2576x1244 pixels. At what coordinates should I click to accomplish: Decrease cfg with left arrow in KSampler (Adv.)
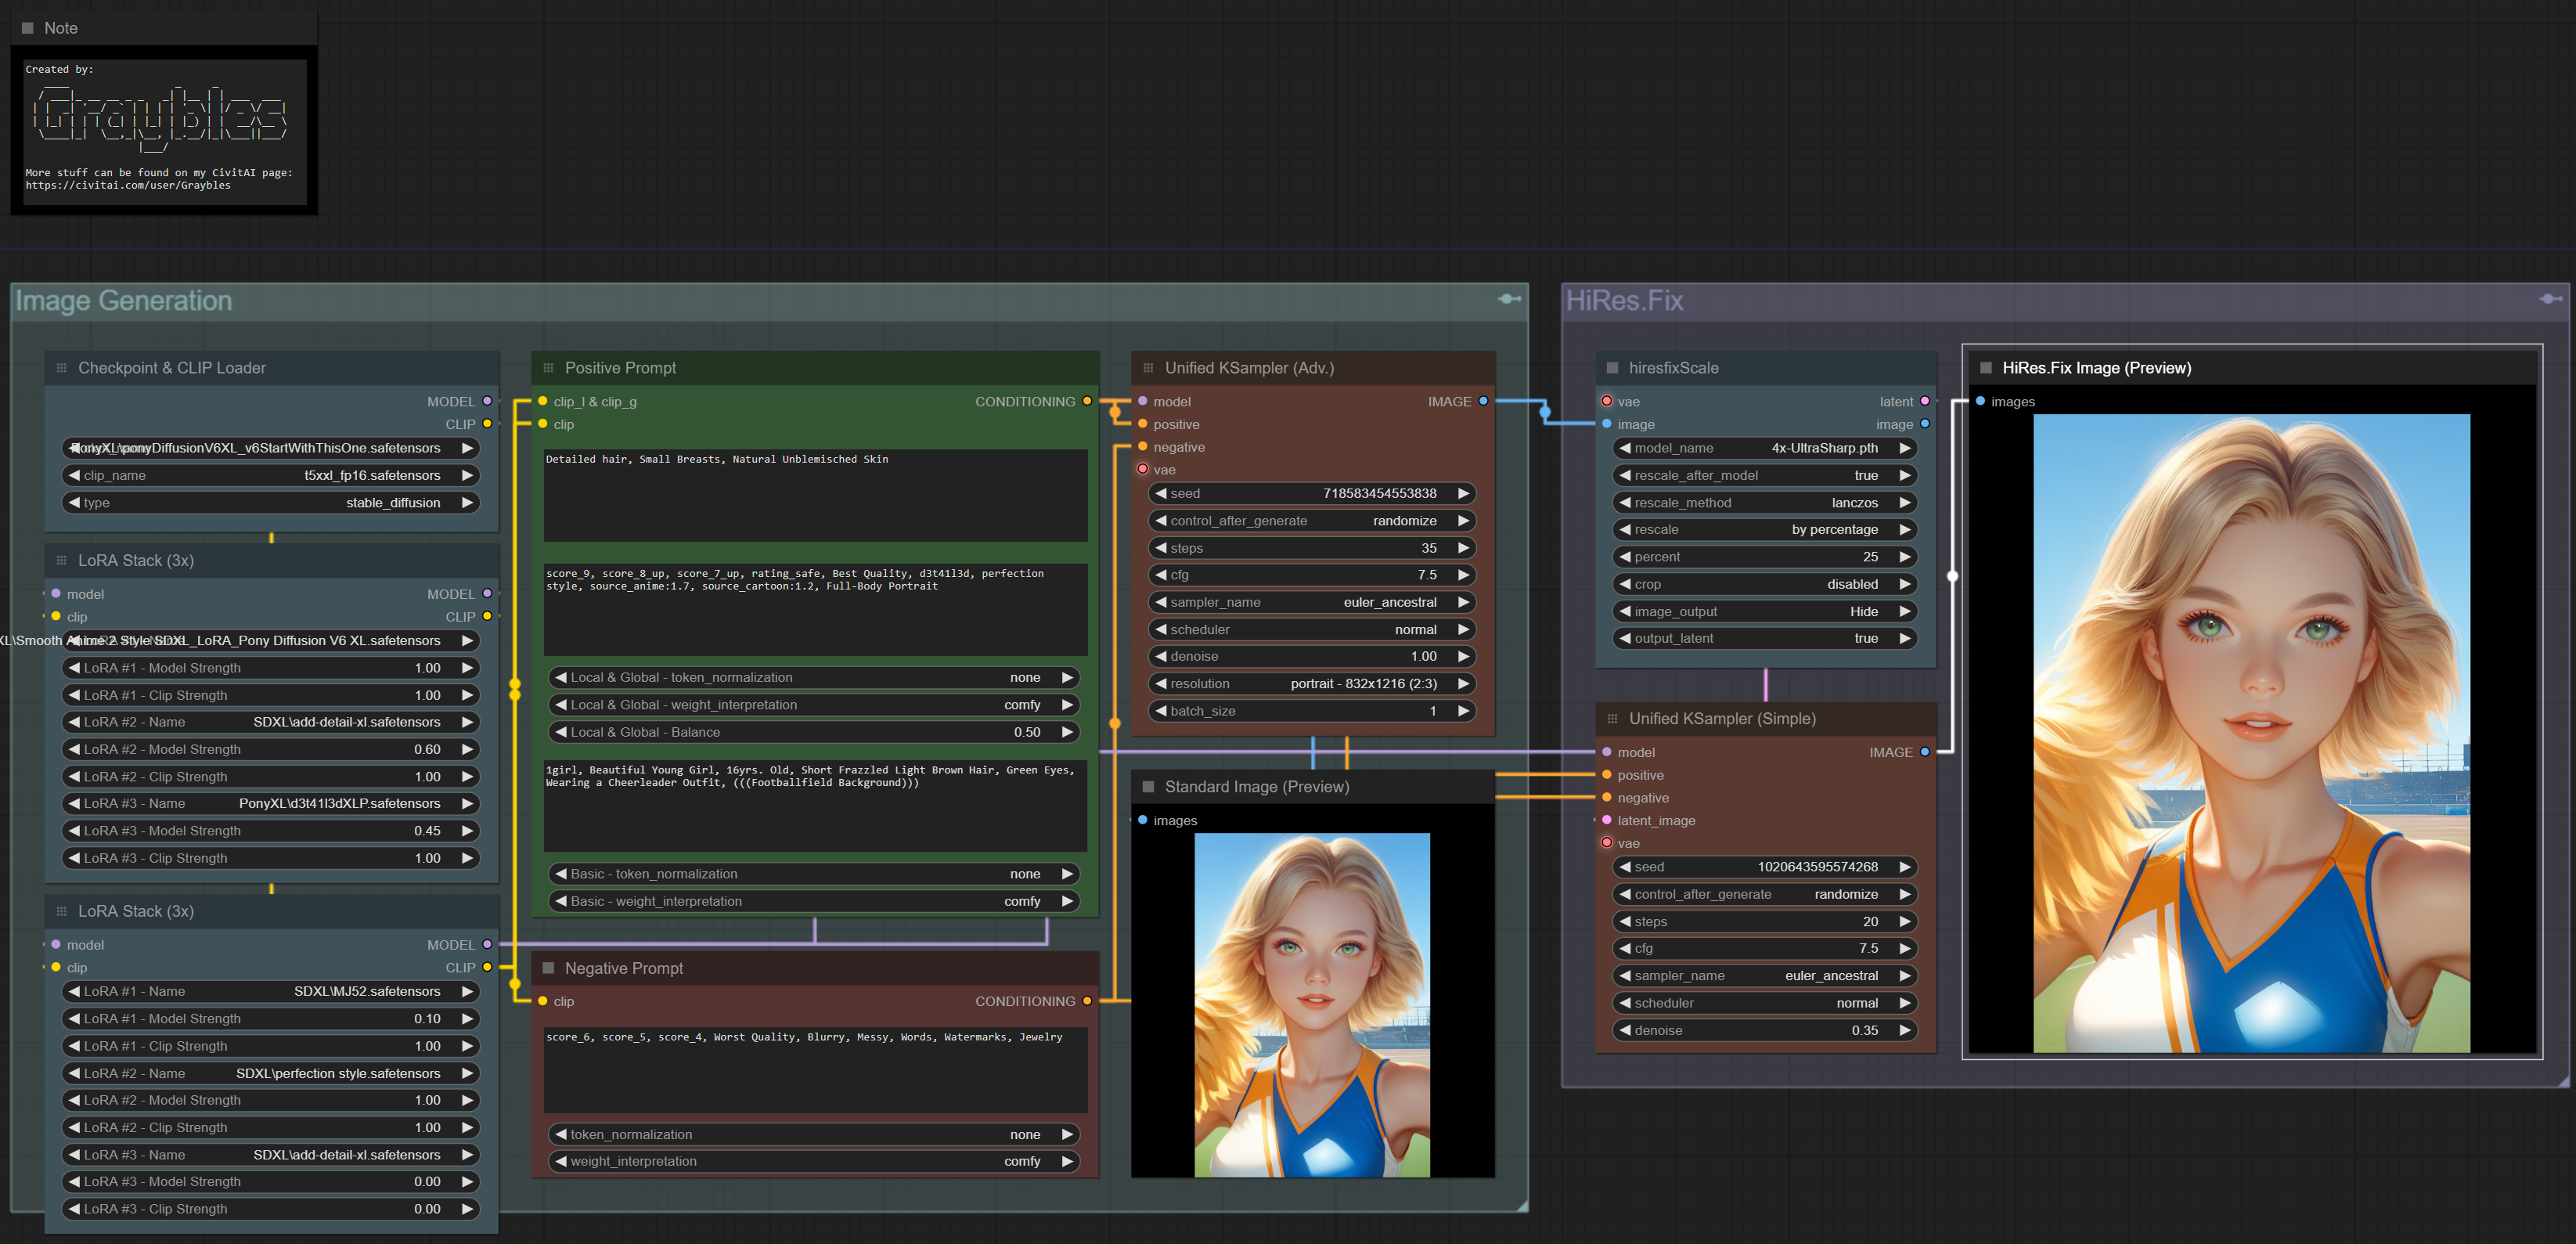click(1161, 575)
